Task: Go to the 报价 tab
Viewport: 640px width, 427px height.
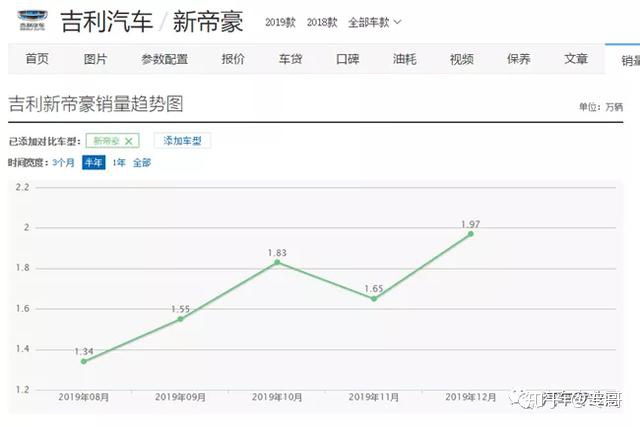Action: 233,59
